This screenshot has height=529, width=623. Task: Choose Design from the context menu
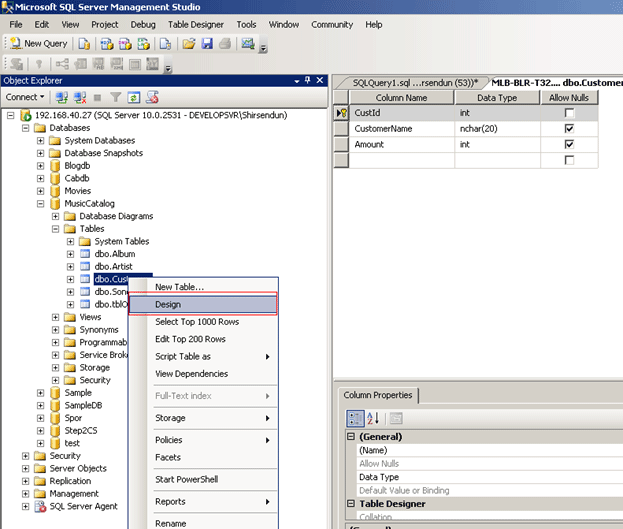click(x=168, y=304)
